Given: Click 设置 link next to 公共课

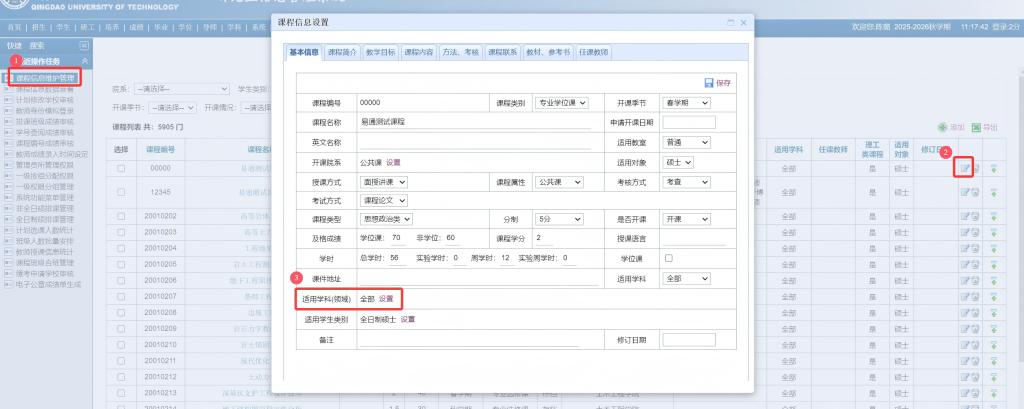Looking at the screenshot, I should (x=393, y=162).
